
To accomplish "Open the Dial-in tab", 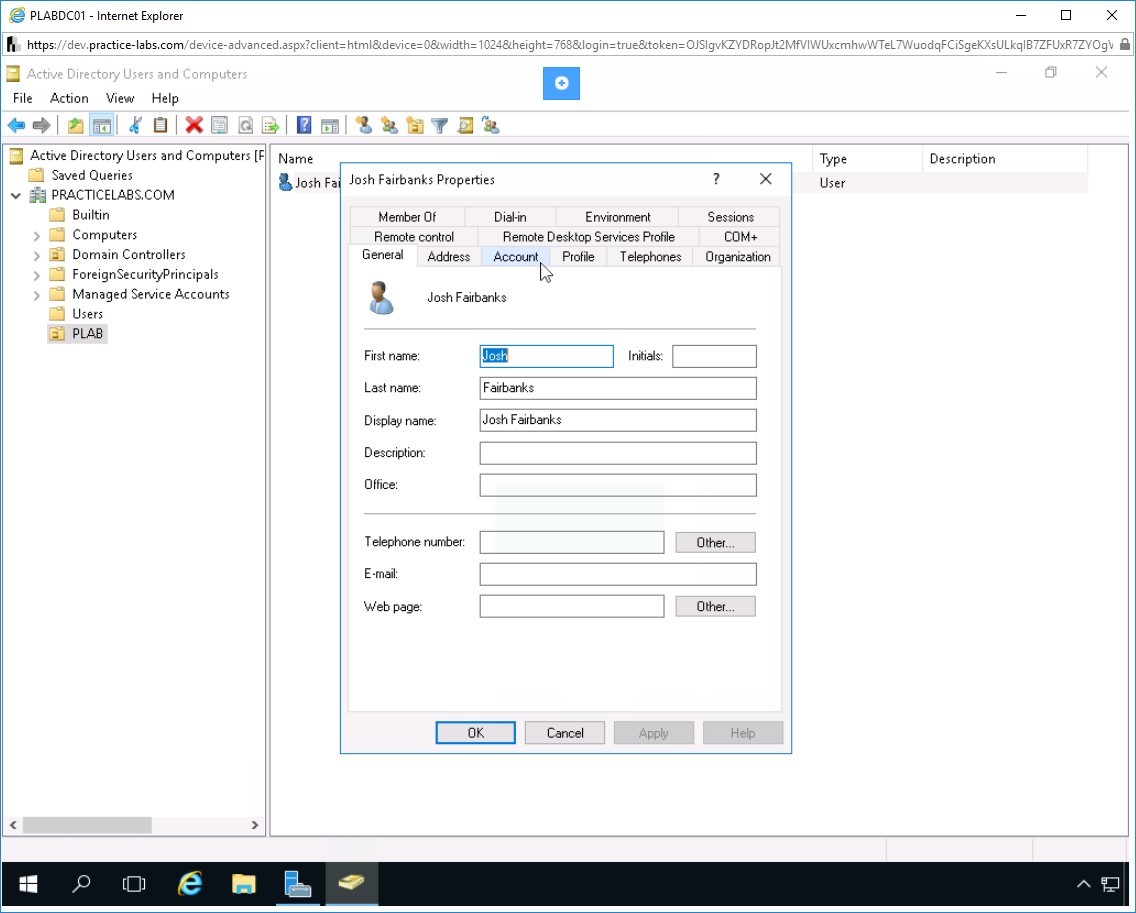I will tap(510, 217).
